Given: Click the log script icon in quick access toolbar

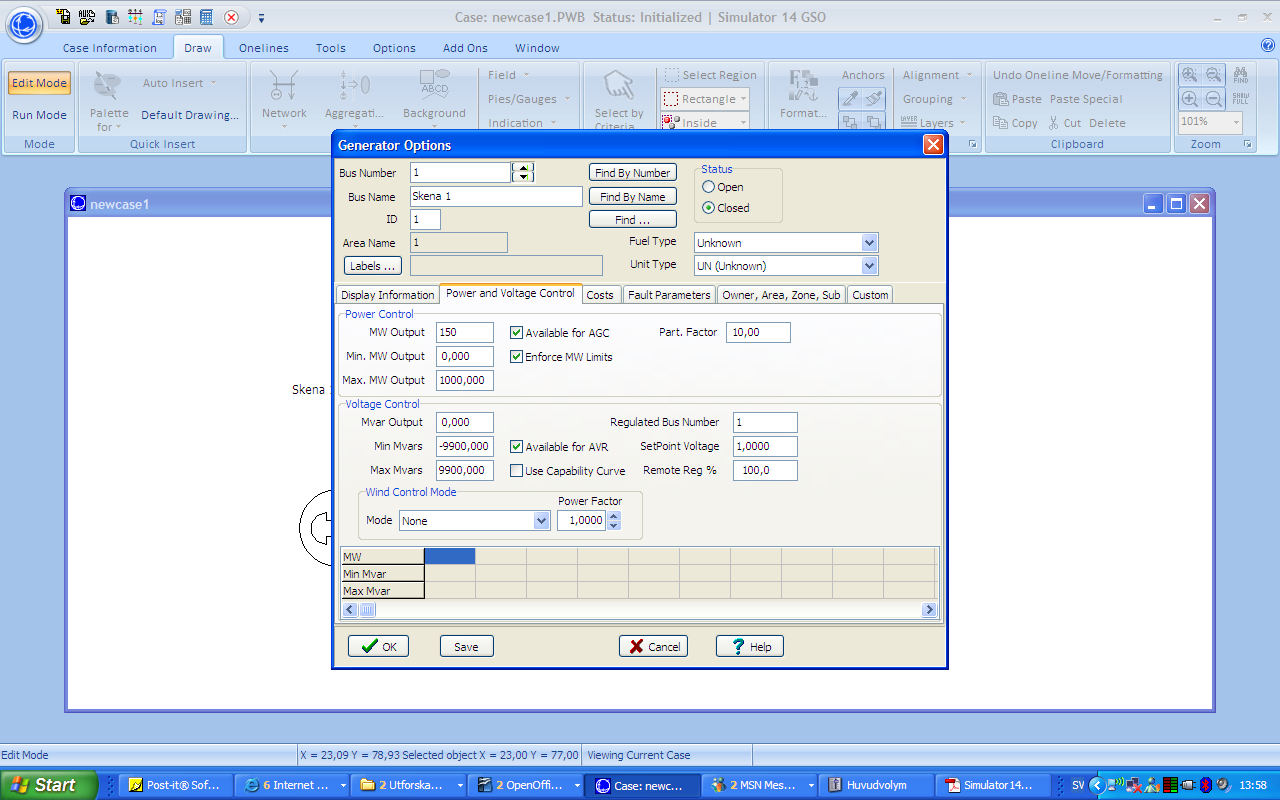Looking at the screenshot, I should point(159,17).
